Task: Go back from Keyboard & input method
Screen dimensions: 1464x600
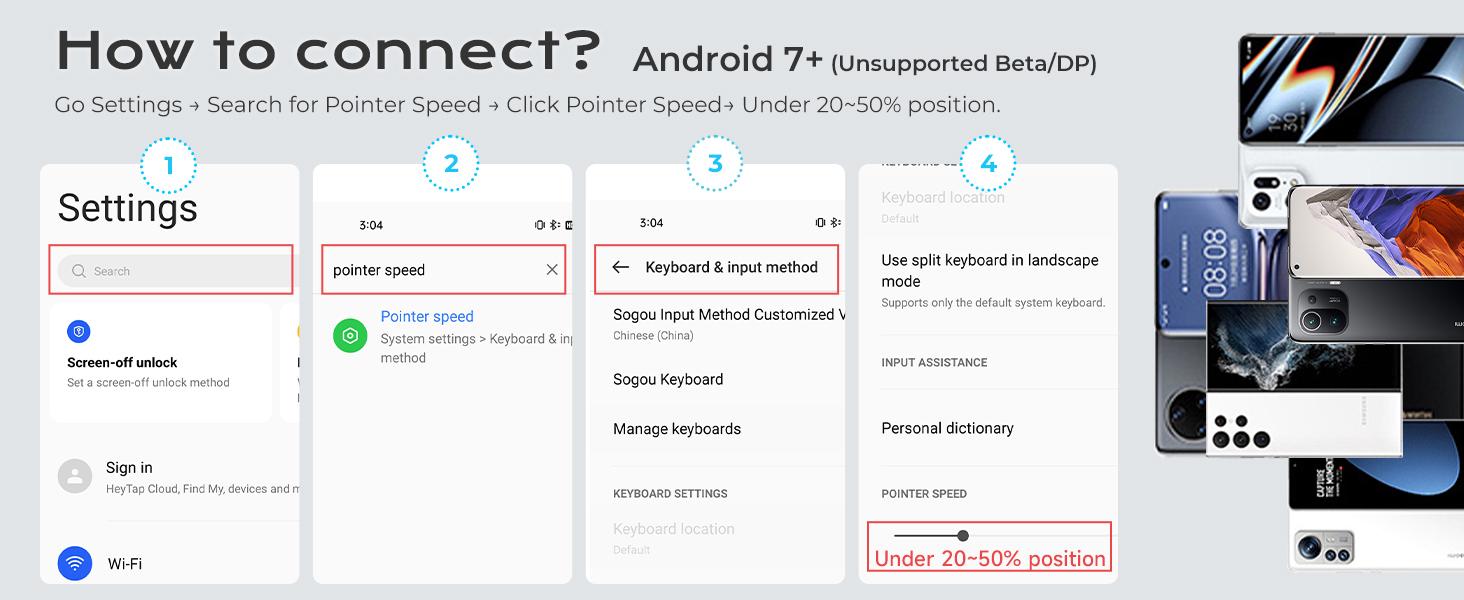Action: (x=620, y=267)
